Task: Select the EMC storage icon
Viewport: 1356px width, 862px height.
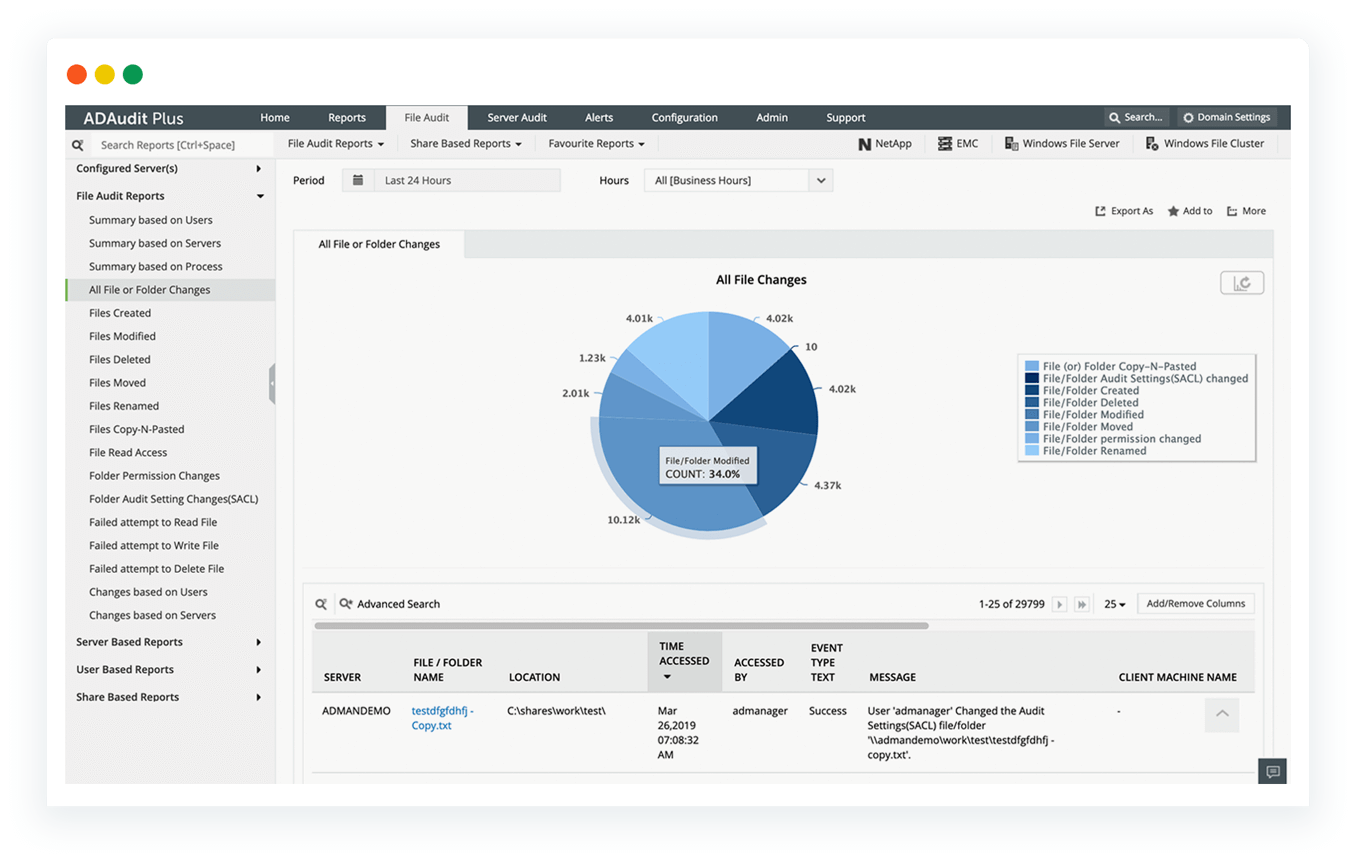Action: tap(945, 144)
